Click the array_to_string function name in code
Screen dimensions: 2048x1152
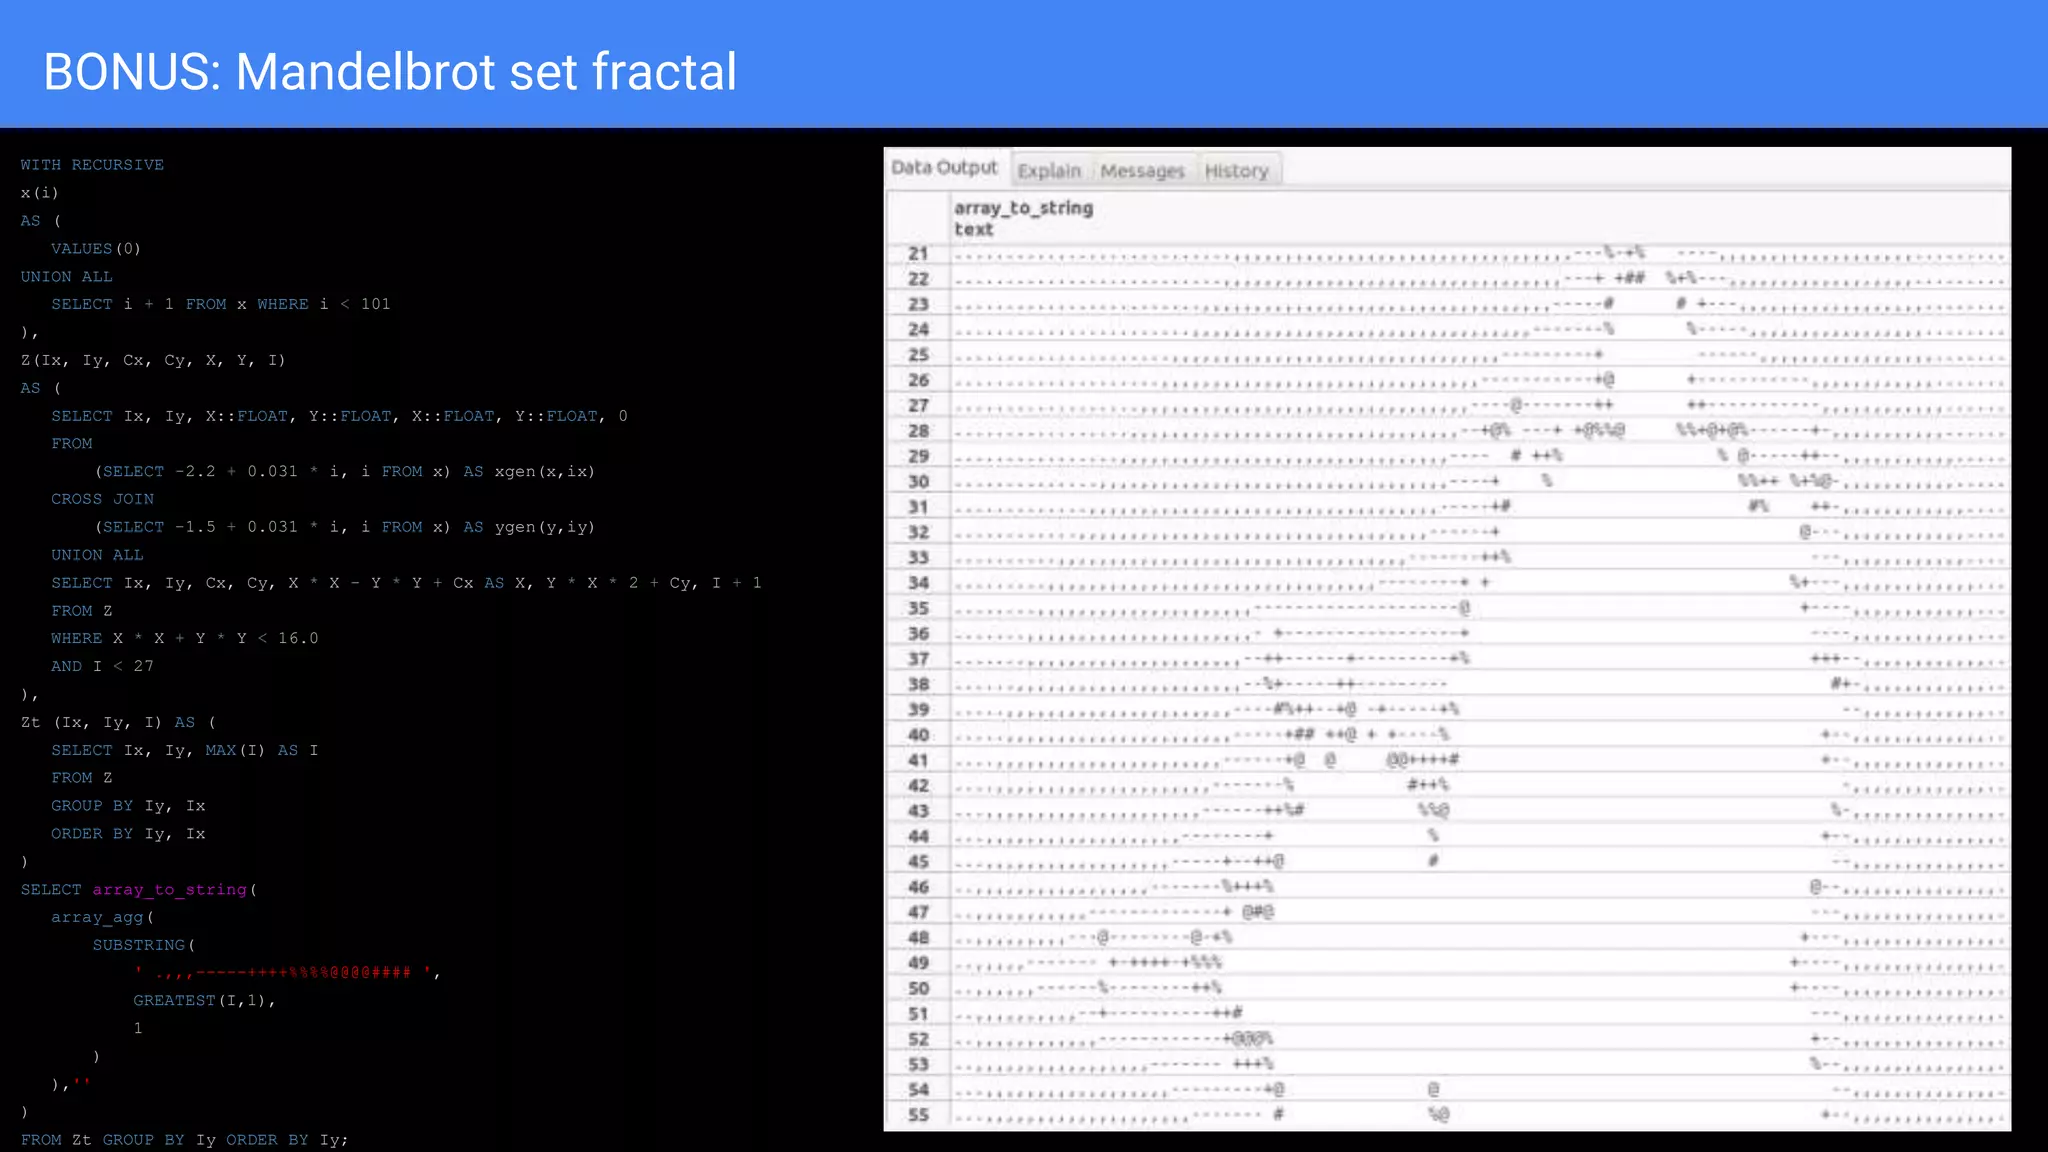[169, 889]
